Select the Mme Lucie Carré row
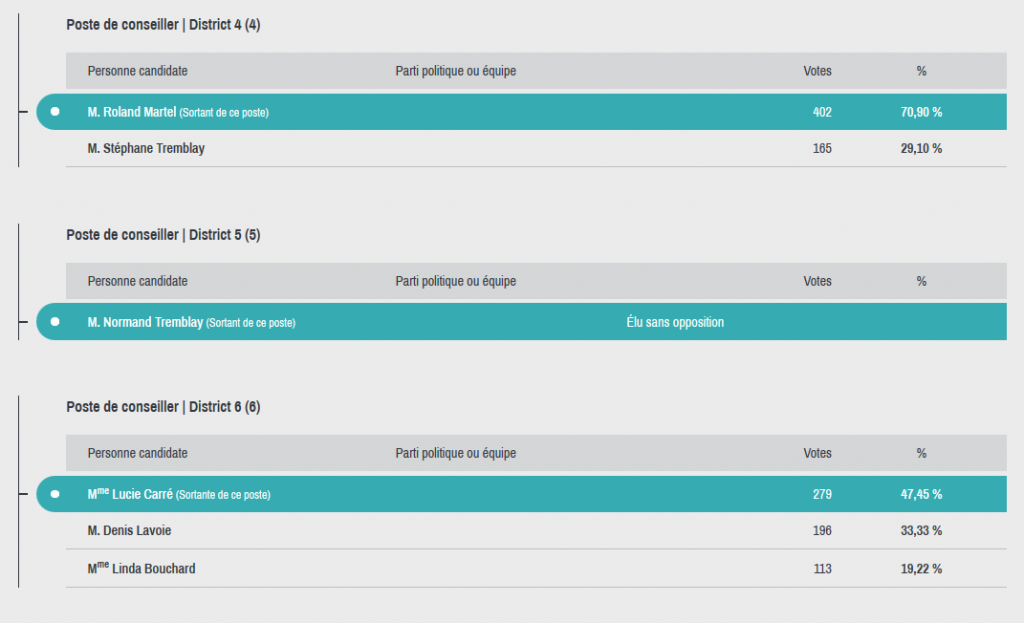 pos(521,494)
